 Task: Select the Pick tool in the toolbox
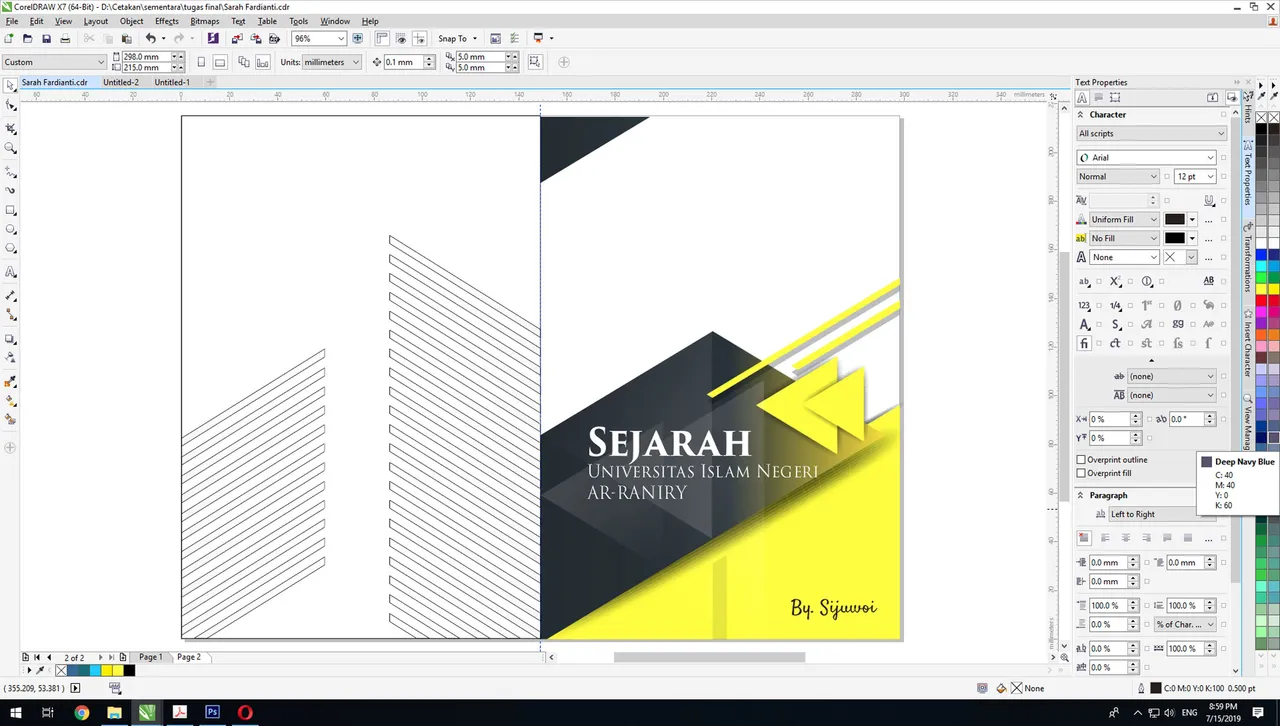(11, 87)
